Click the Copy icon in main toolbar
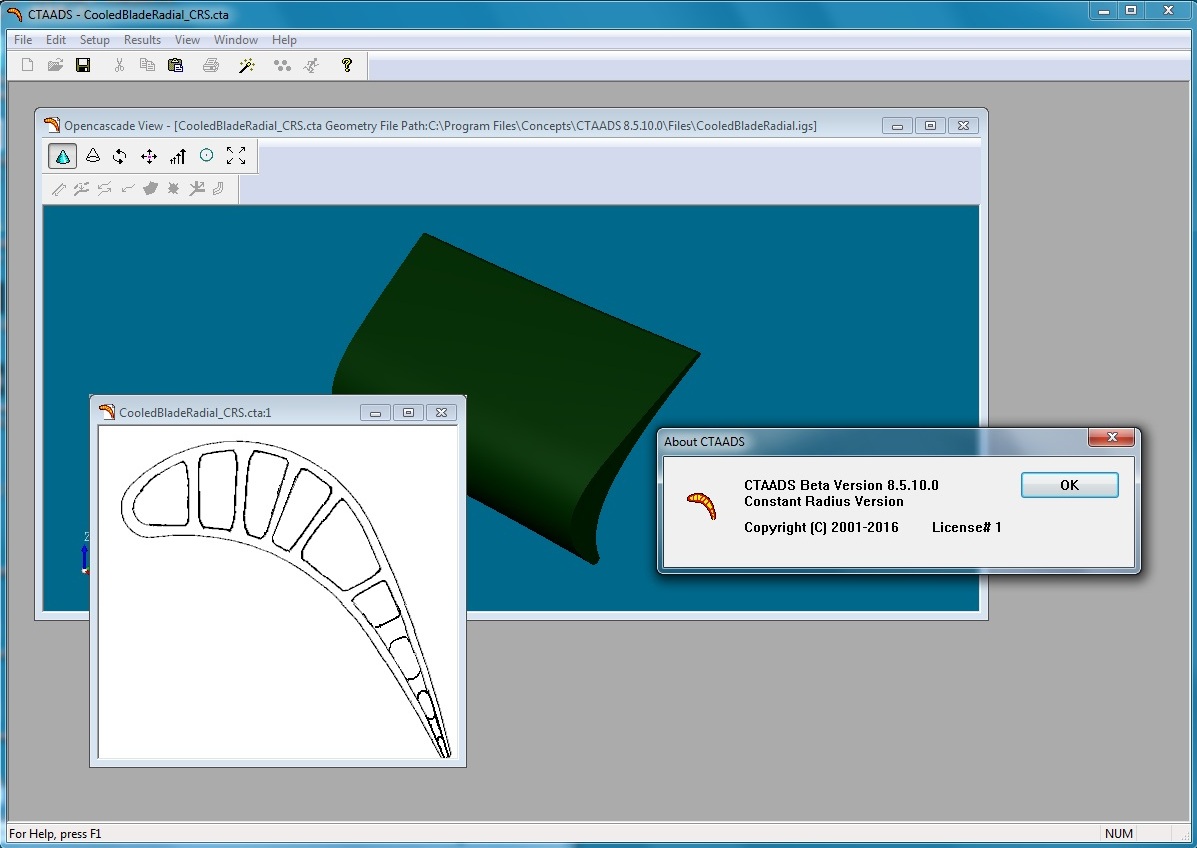Screen dimensions: 1197x848 pos(147,66)
